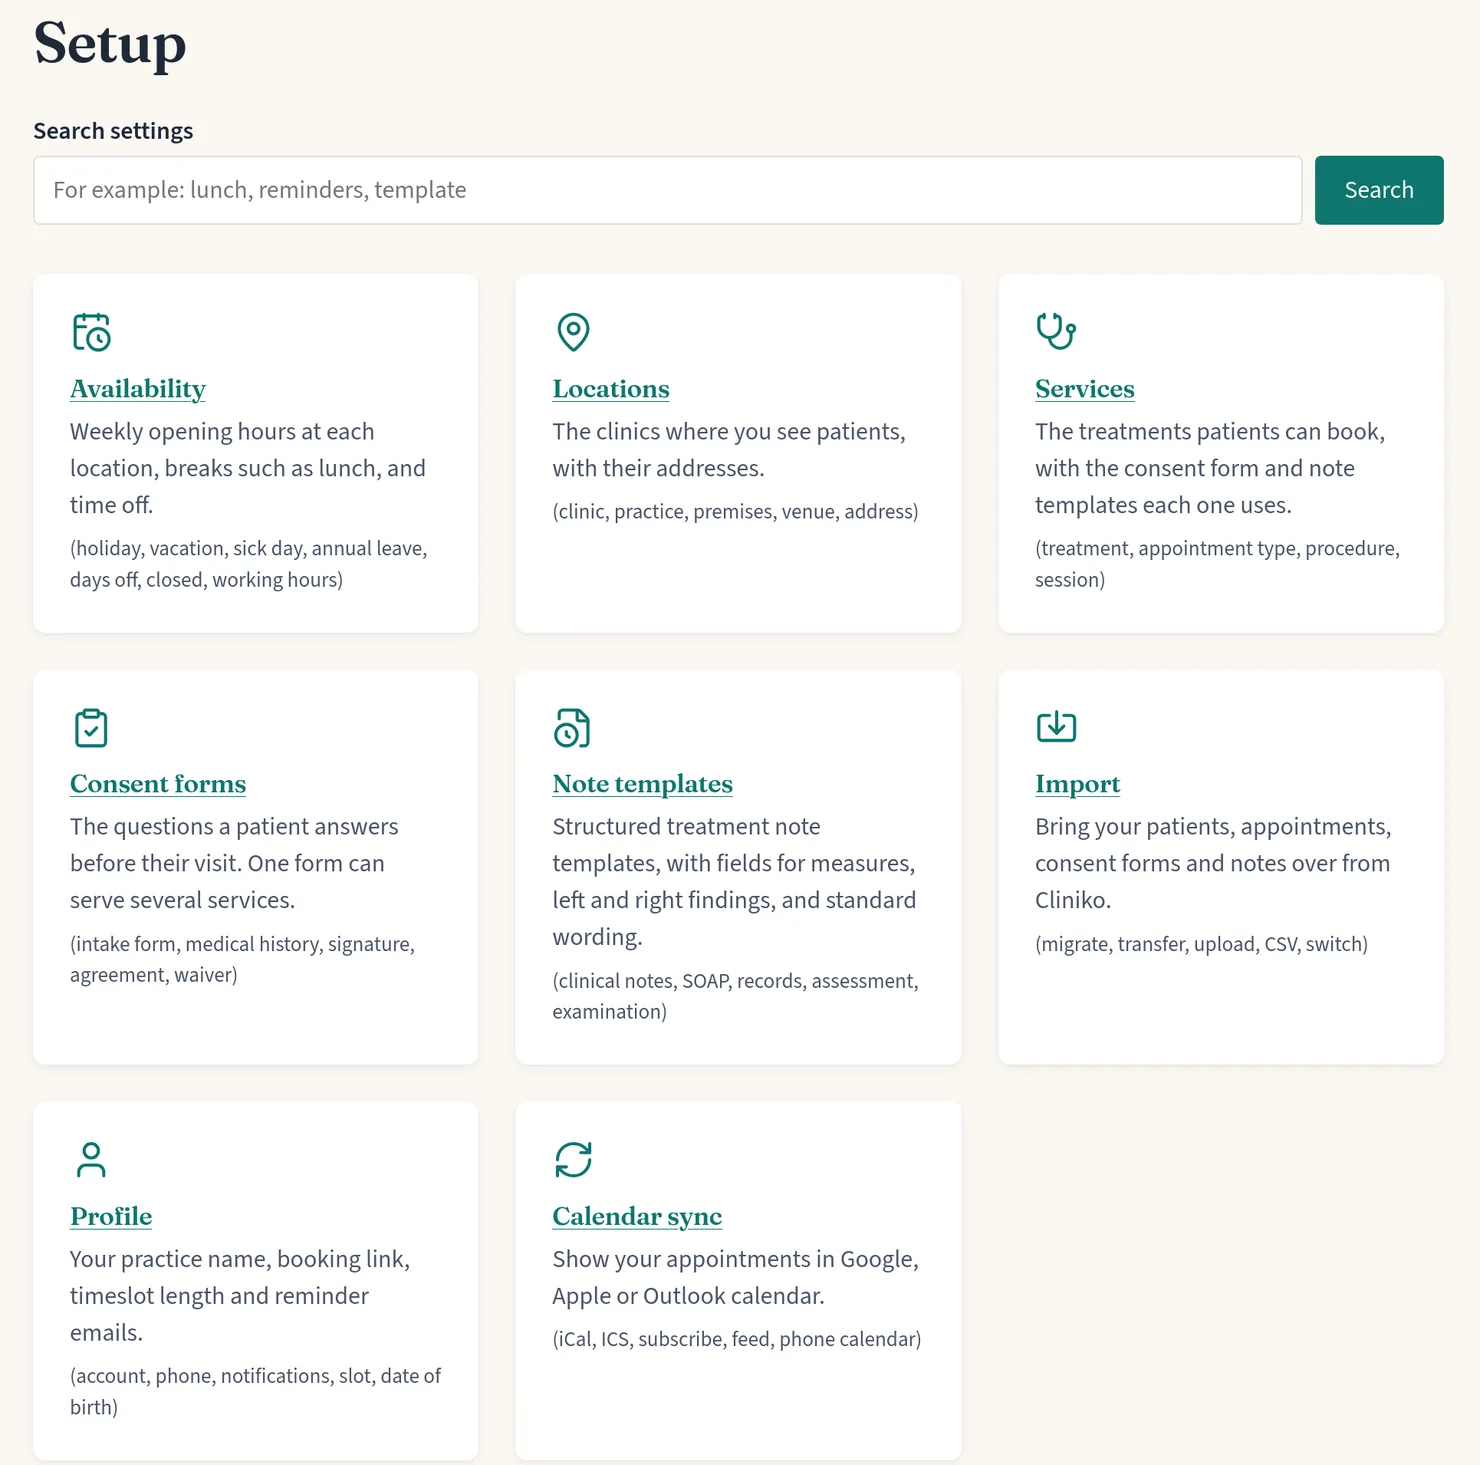Click the '(migrate, transfer, upload, CSV, switch)' keywords
Viewport: 1480px width, 1465px height.
click(x=1201, y=944)
